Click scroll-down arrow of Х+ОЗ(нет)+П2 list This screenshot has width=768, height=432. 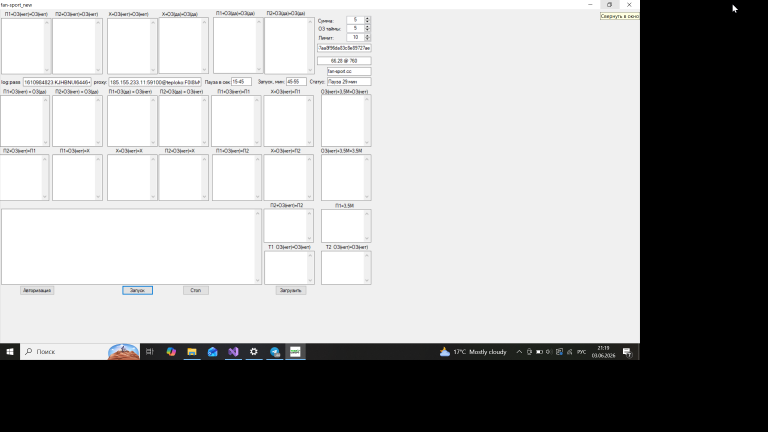[310, 196]
